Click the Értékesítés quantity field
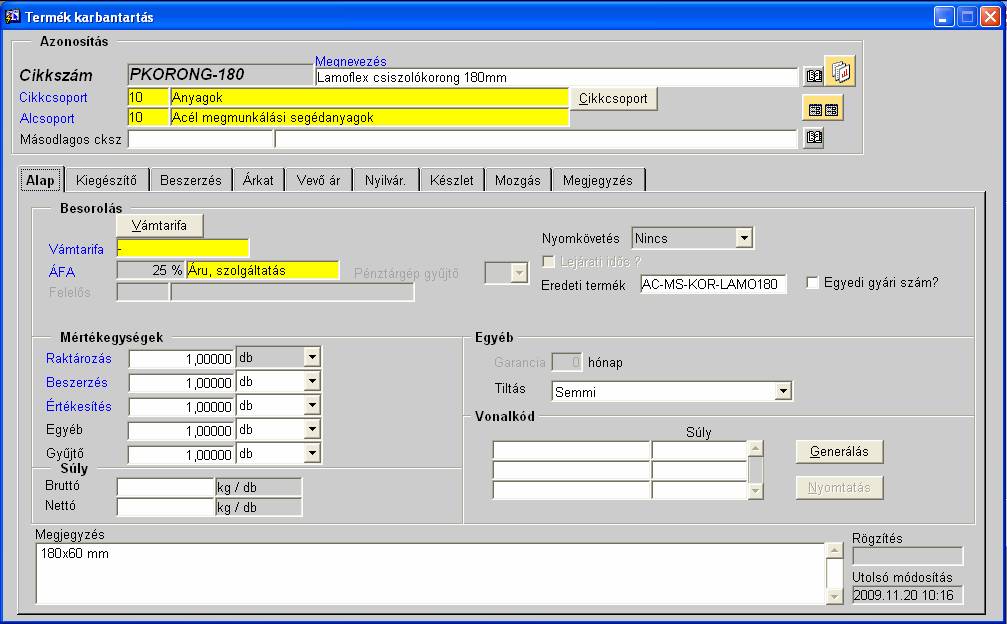 (x=182, y=406)
